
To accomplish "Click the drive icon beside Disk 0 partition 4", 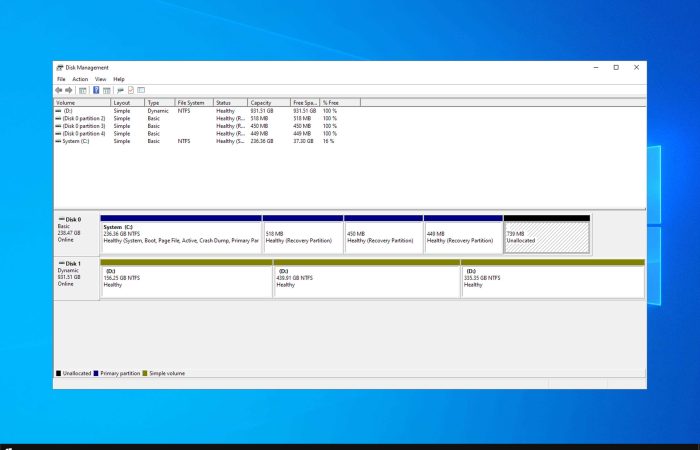I will tap(58, 133).
